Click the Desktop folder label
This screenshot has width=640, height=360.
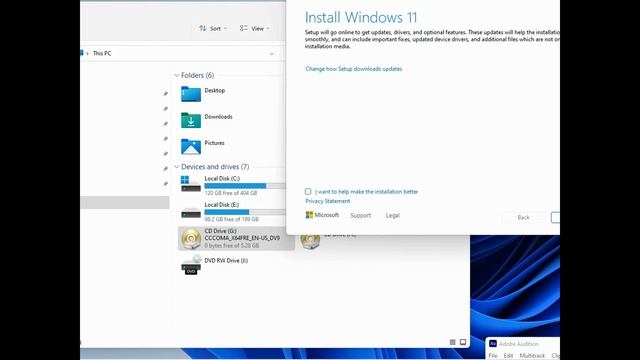click(215, 90)
